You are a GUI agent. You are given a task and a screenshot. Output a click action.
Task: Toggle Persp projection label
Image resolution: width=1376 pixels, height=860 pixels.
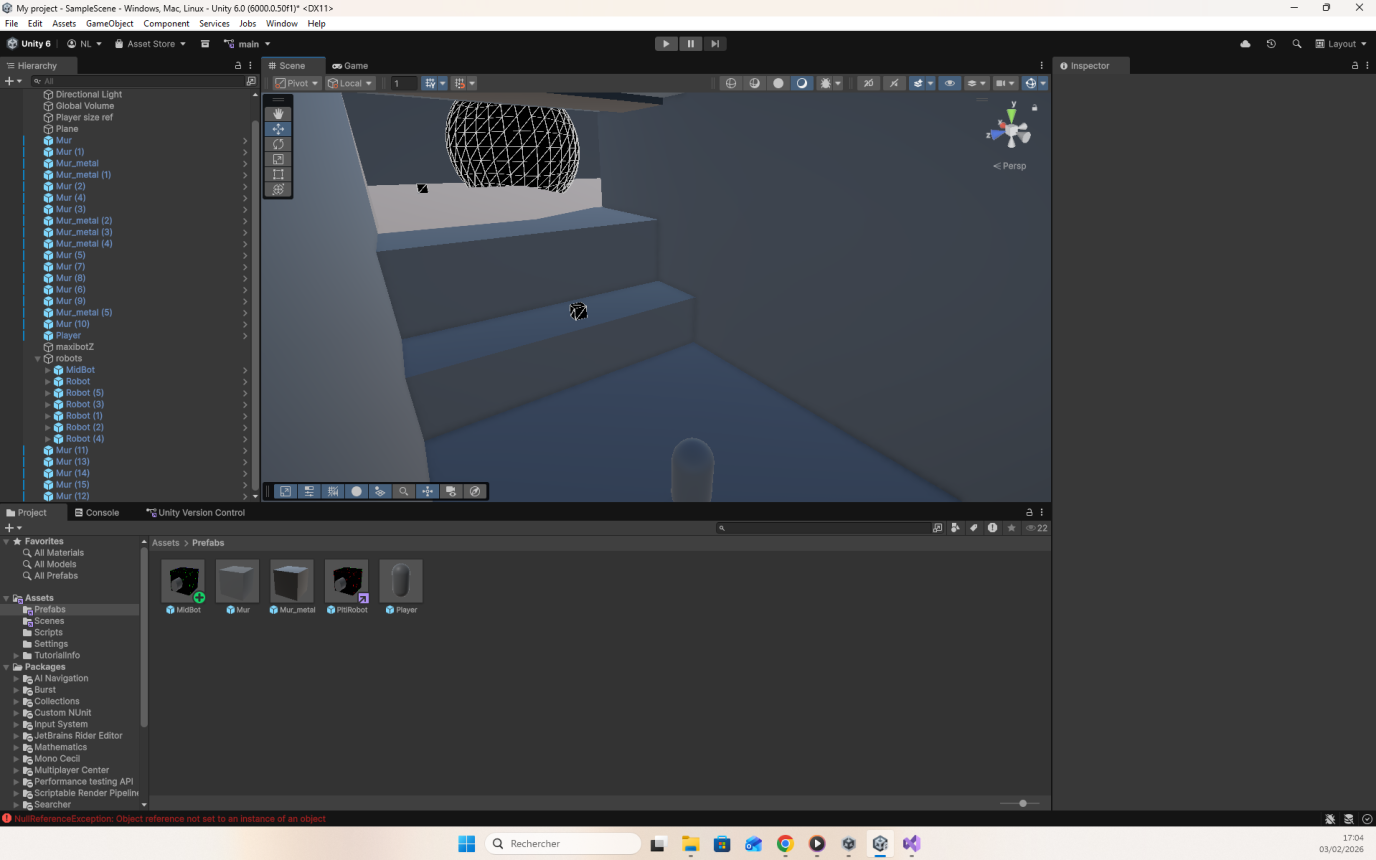(1010, 166)
